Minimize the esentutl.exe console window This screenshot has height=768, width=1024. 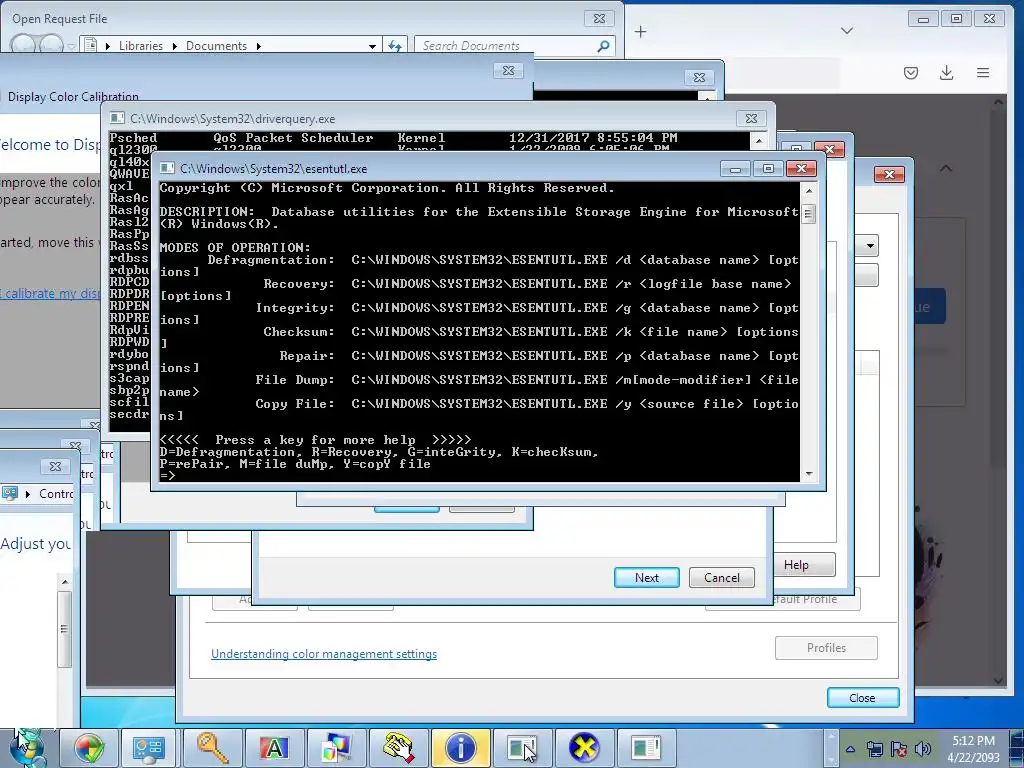click(735, 168)
